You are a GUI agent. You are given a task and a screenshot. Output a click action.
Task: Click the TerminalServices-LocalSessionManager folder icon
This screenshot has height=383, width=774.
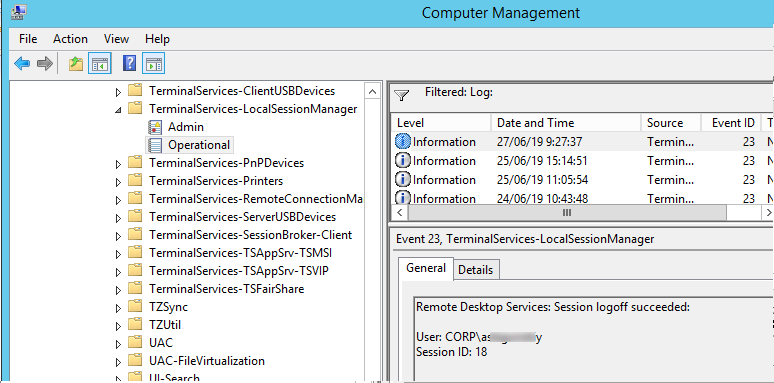click(135, 109)
